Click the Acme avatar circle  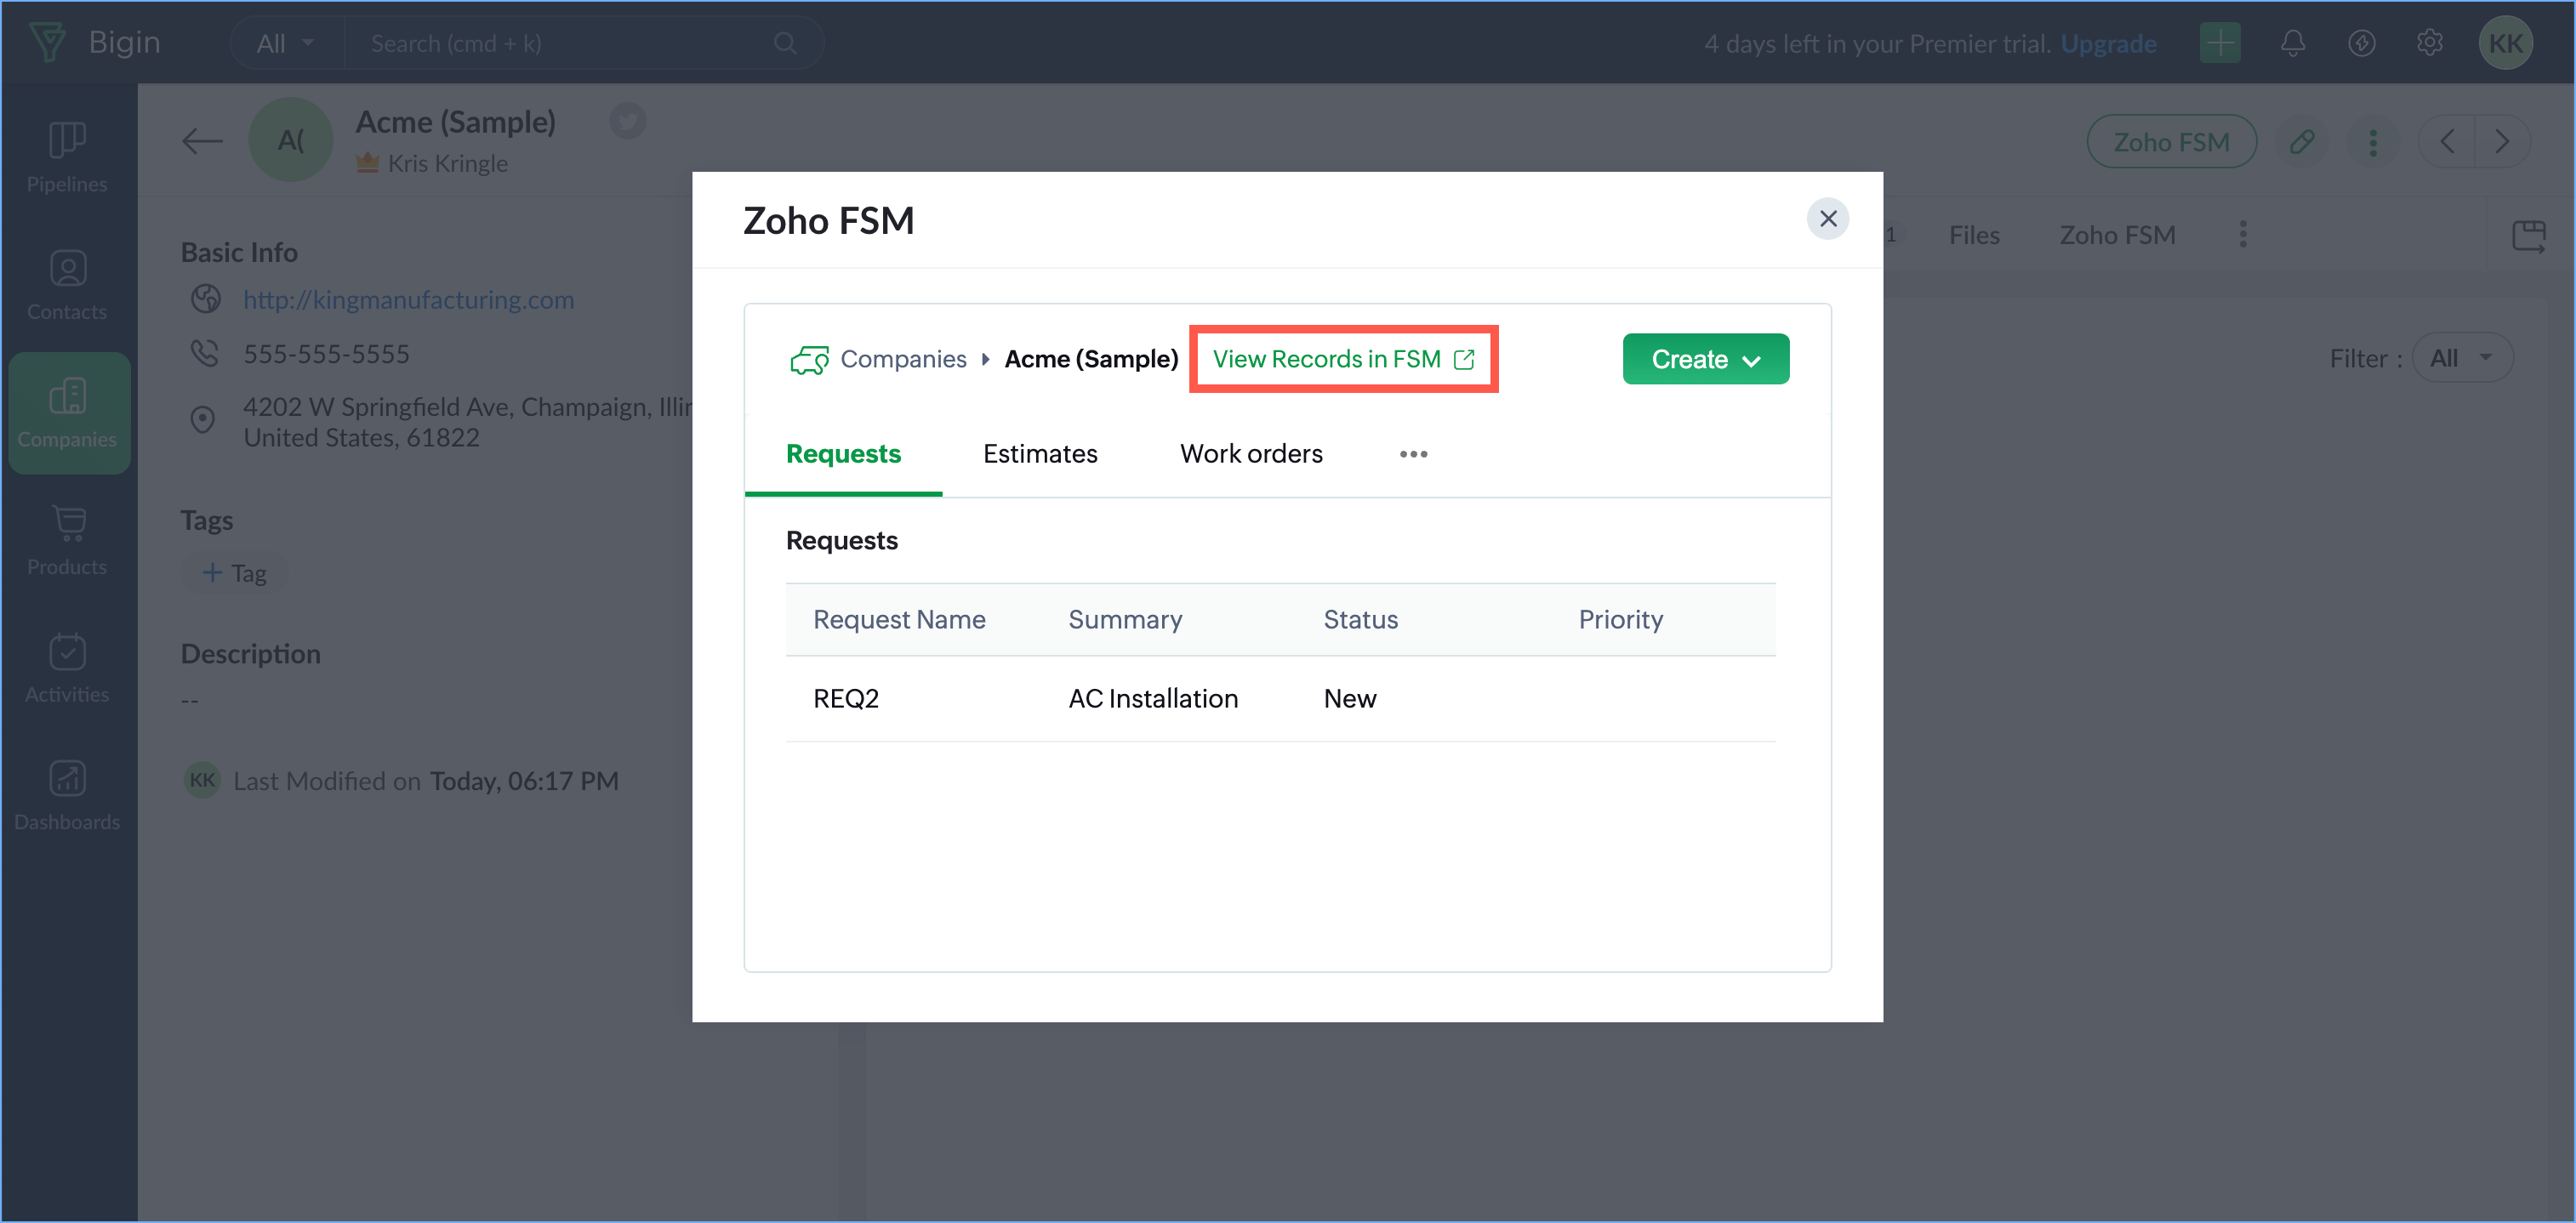[x=290, y=139]
